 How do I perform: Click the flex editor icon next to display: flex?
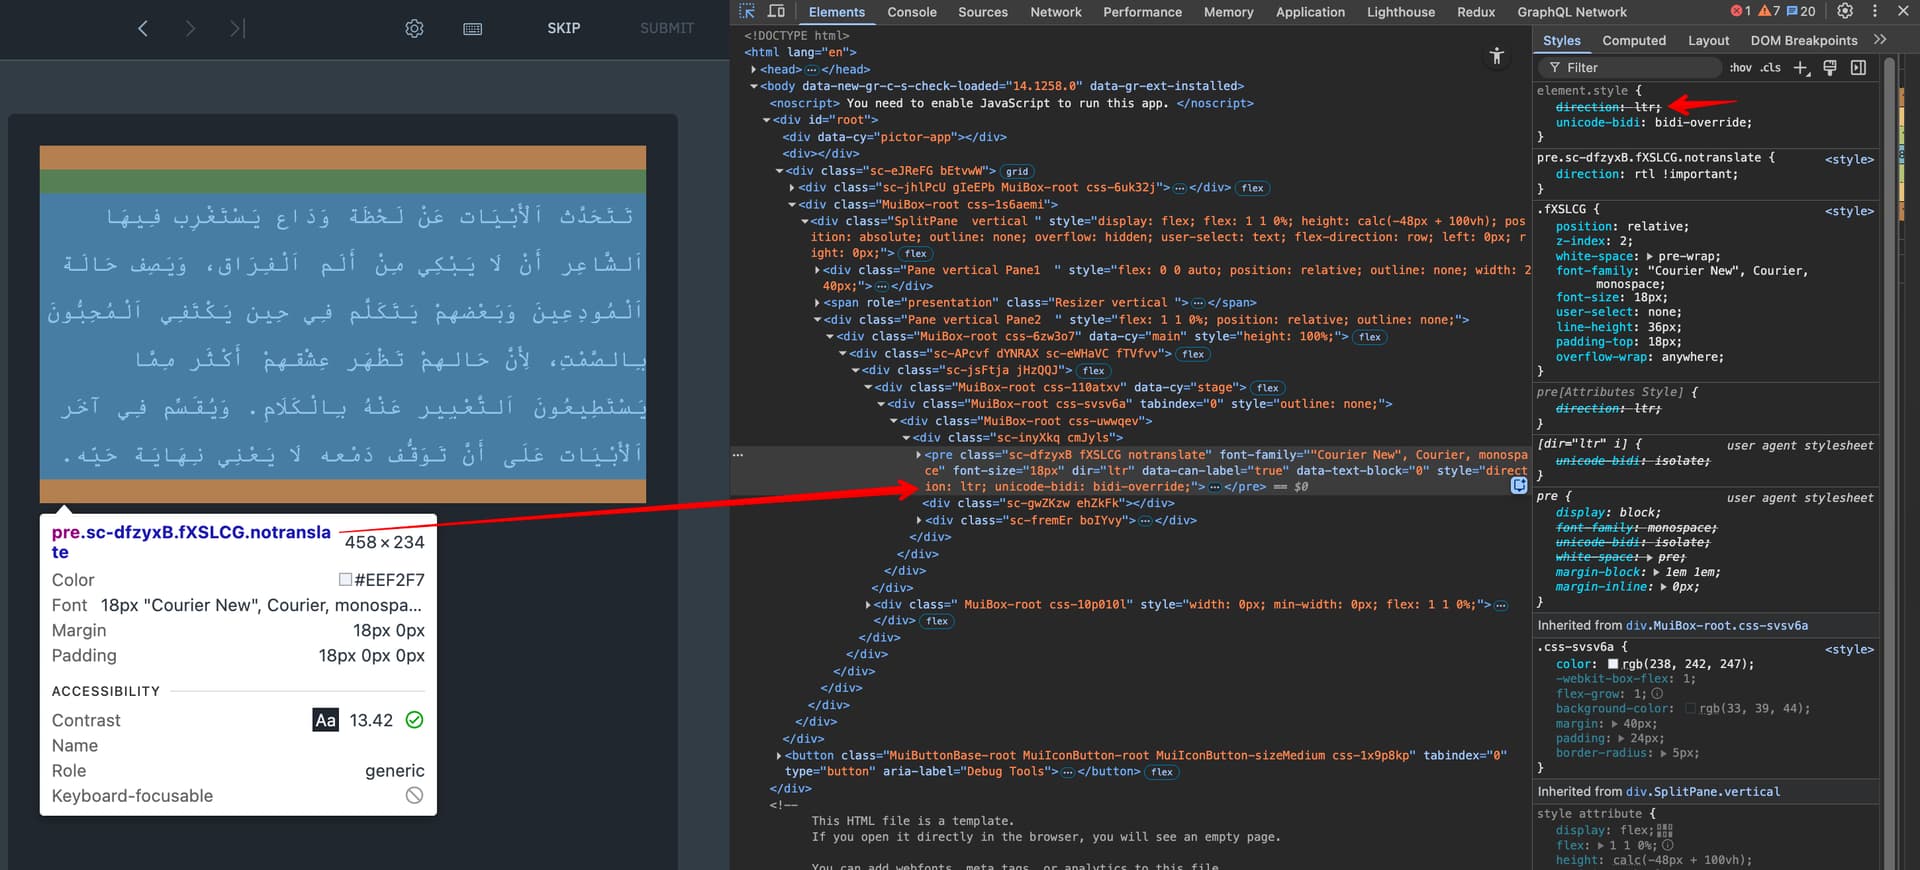coord(1664,830)
